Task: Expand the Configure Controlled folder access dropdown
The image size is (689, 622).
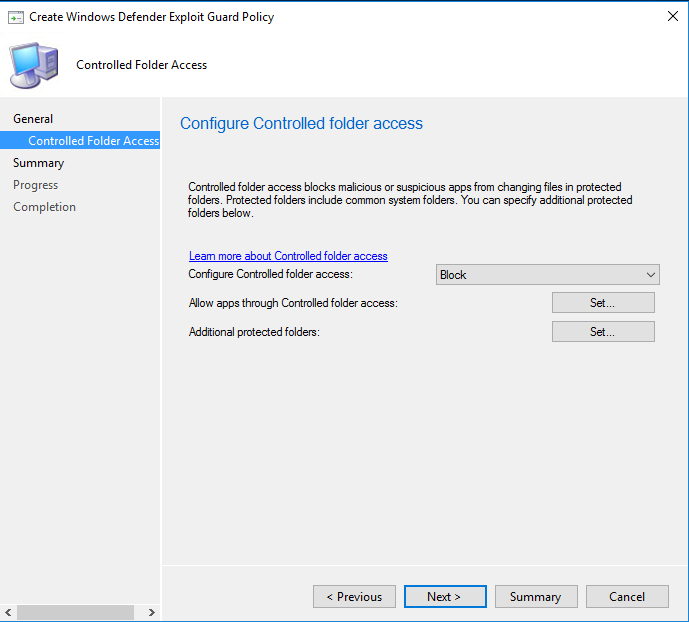Action: pos(547,275)
